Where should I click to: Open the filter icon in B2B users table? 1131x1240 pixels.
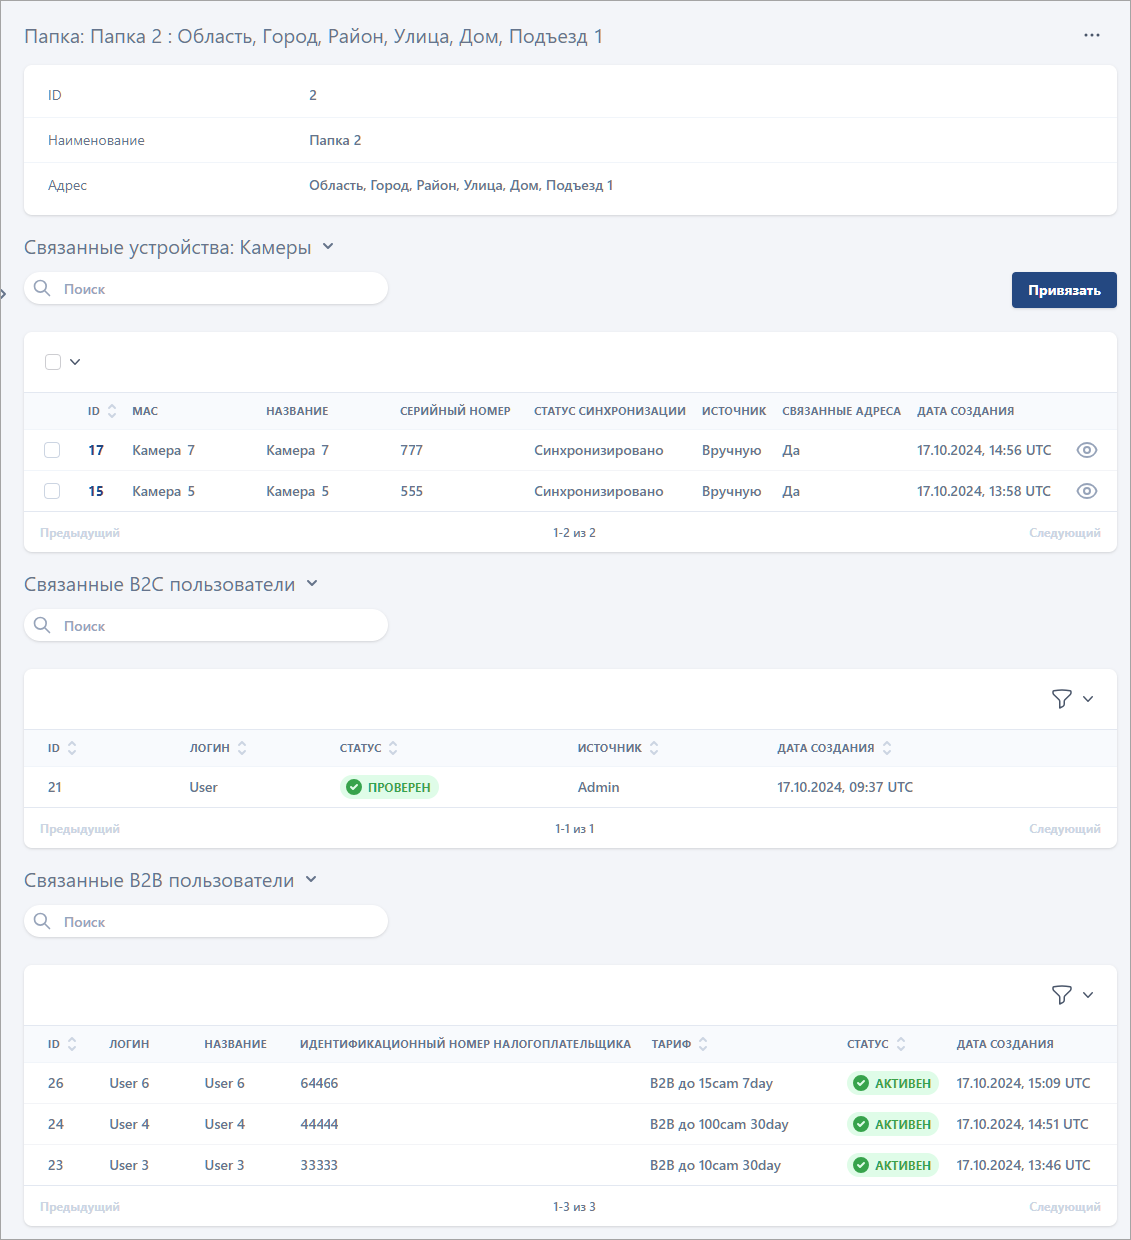[x=1062, y=995]
